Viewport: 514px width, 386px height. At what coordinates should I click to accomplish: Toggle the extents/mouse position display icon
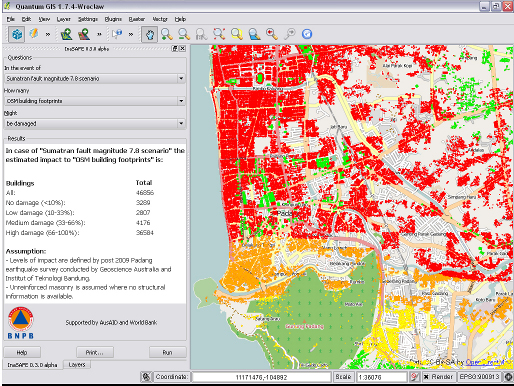pyautogui.click(x=146, y=377)
